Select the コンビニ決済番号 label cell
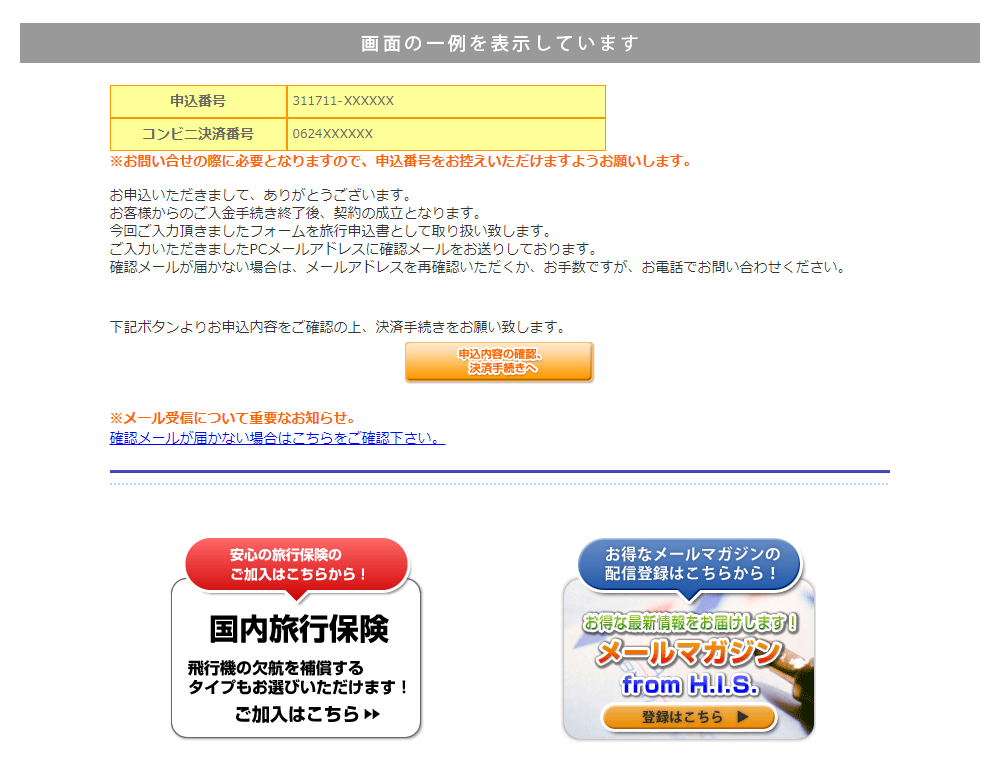 (x=198, y=134)
